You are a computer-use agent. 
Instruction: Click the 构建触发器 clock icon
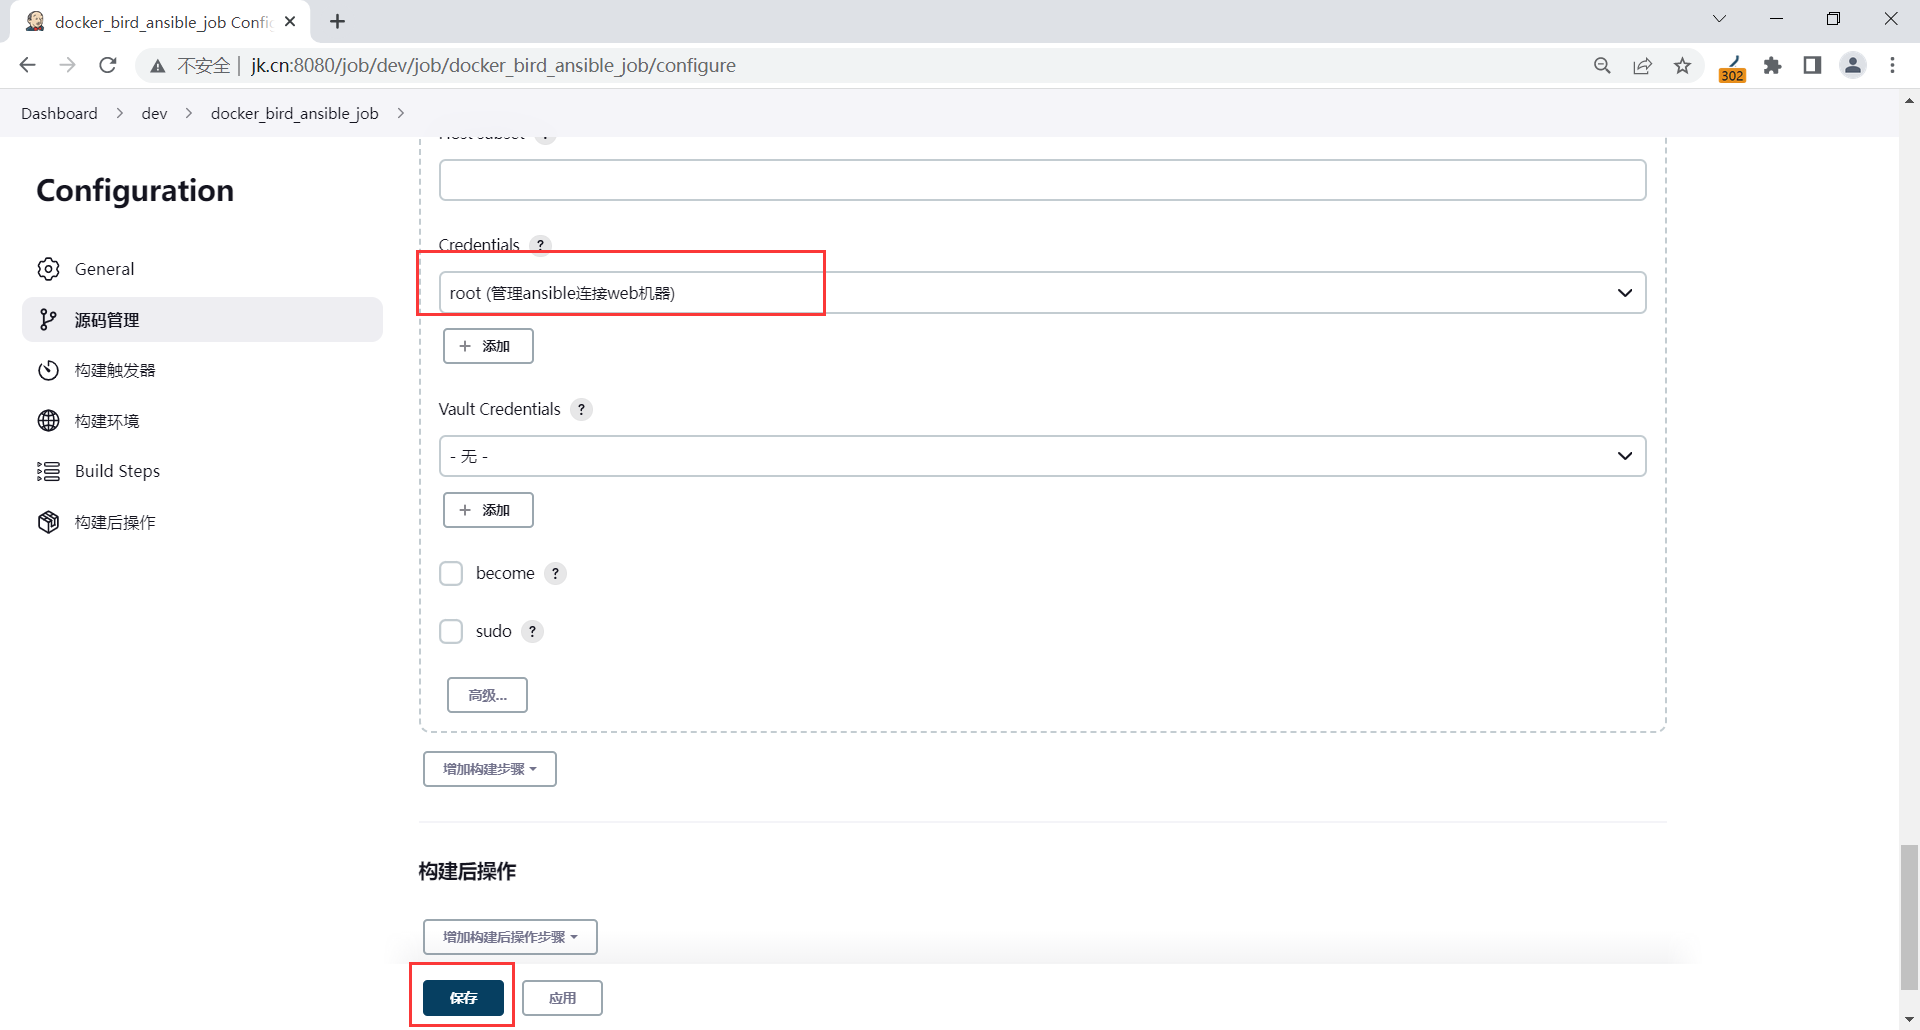tap(48, 370)
